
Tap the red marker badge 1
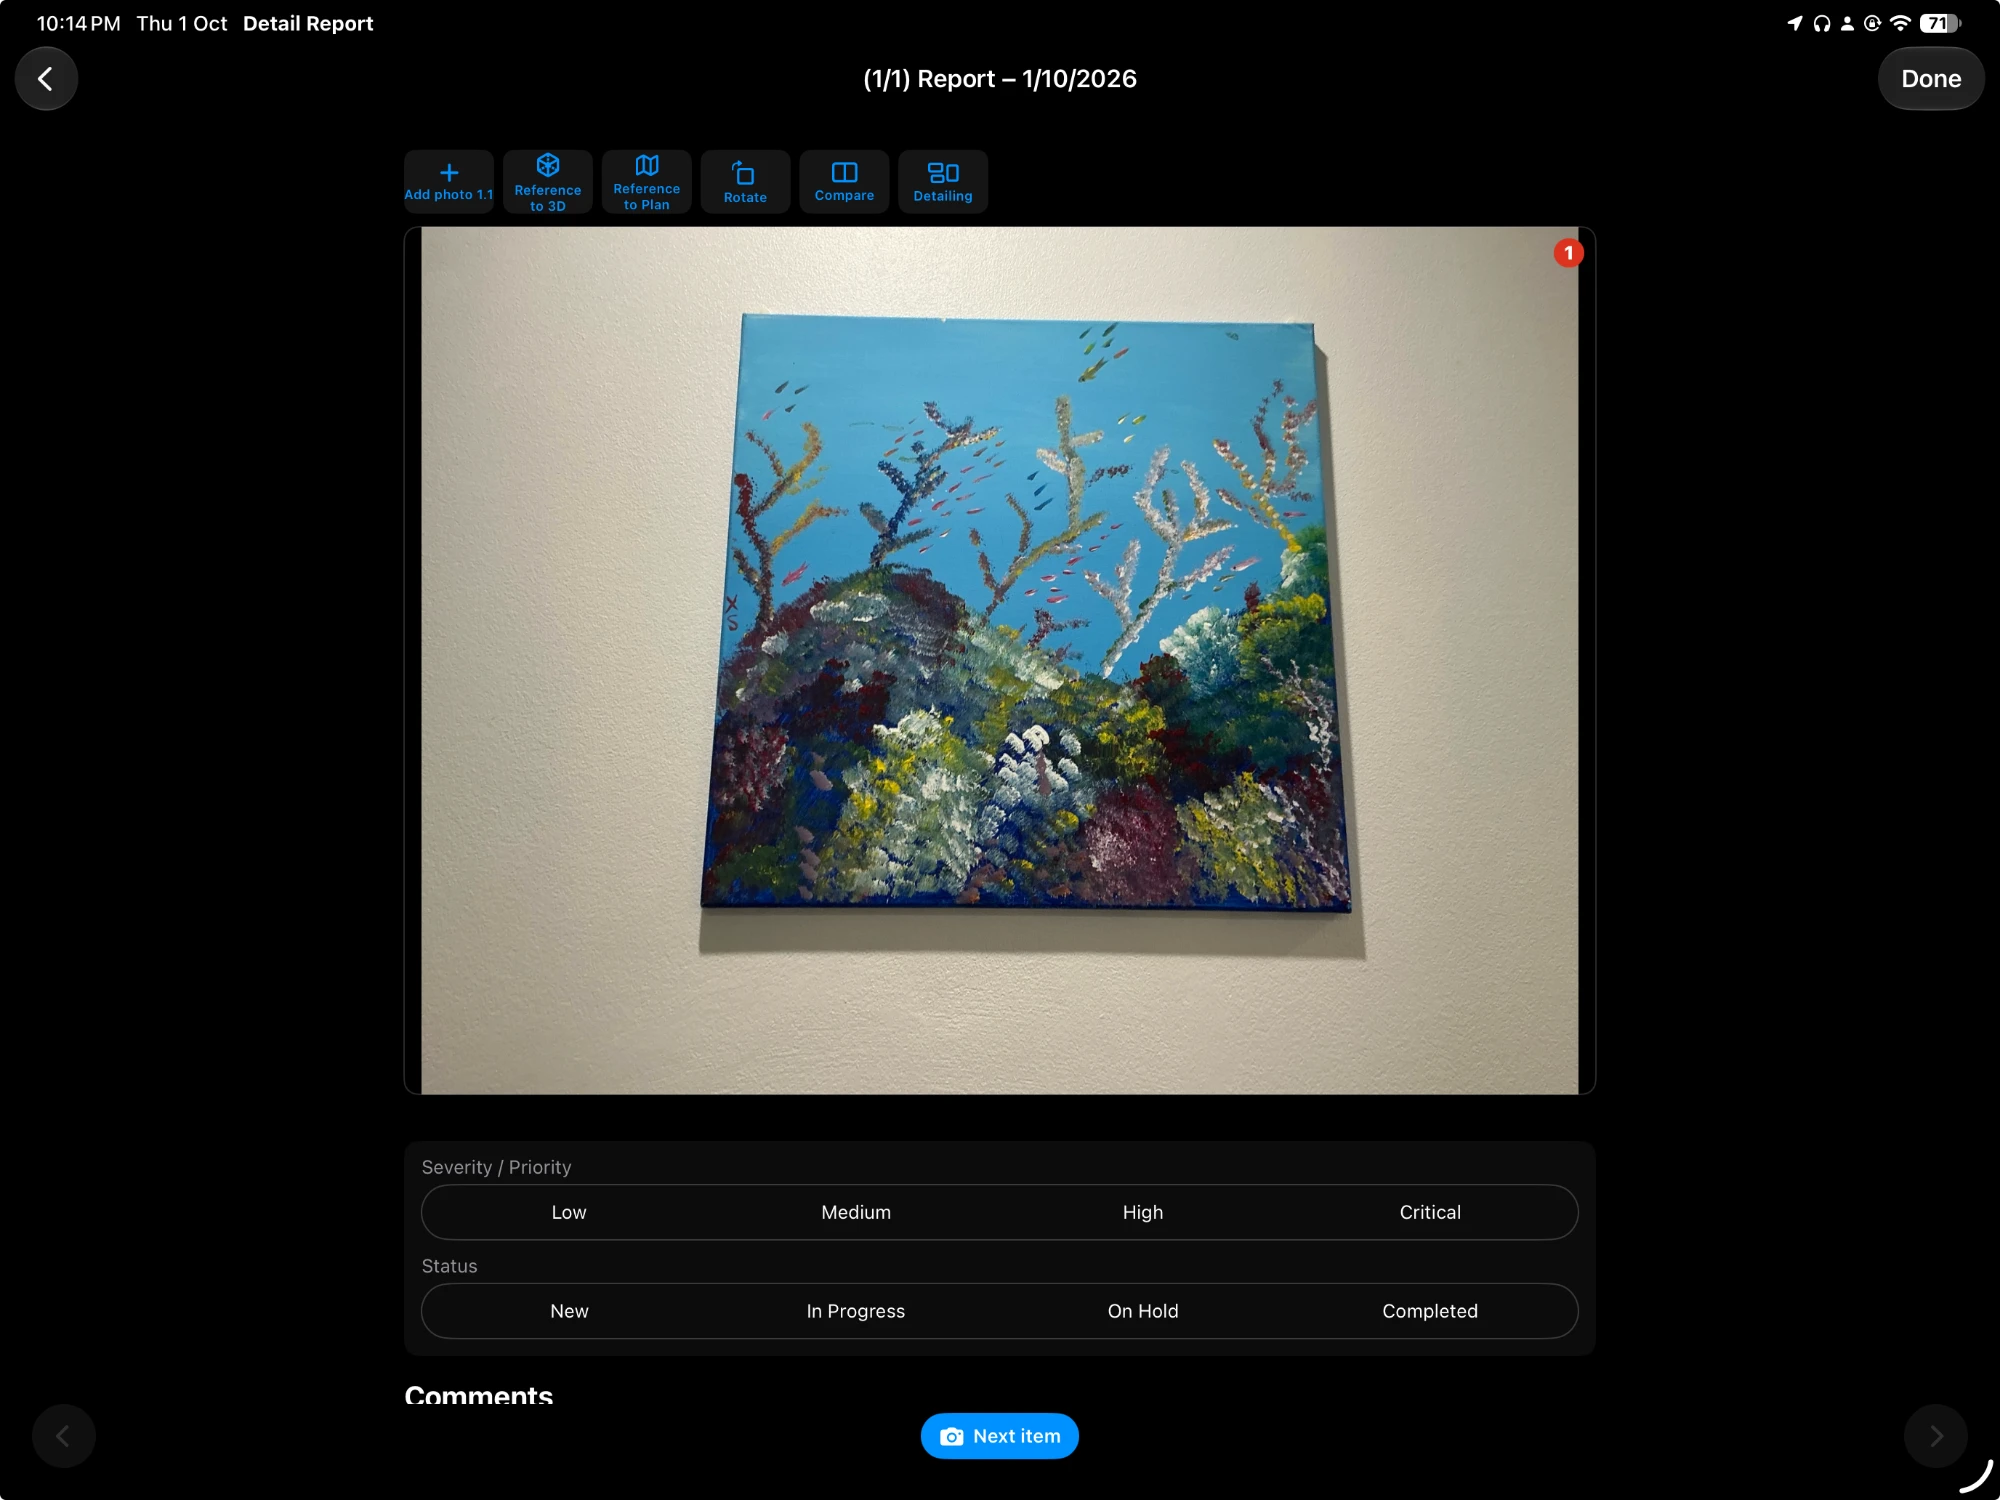[1568, 253]
